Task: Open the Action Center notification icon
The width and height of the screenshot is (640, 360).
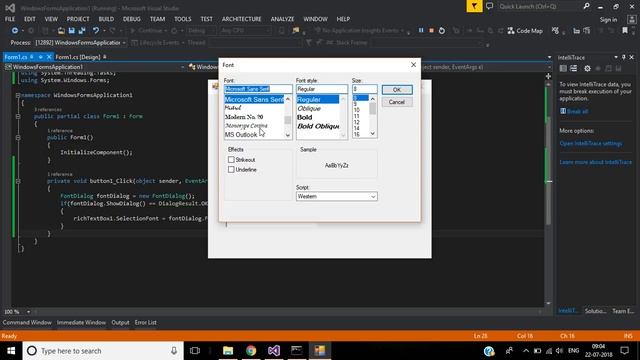Action: point(624,351)
